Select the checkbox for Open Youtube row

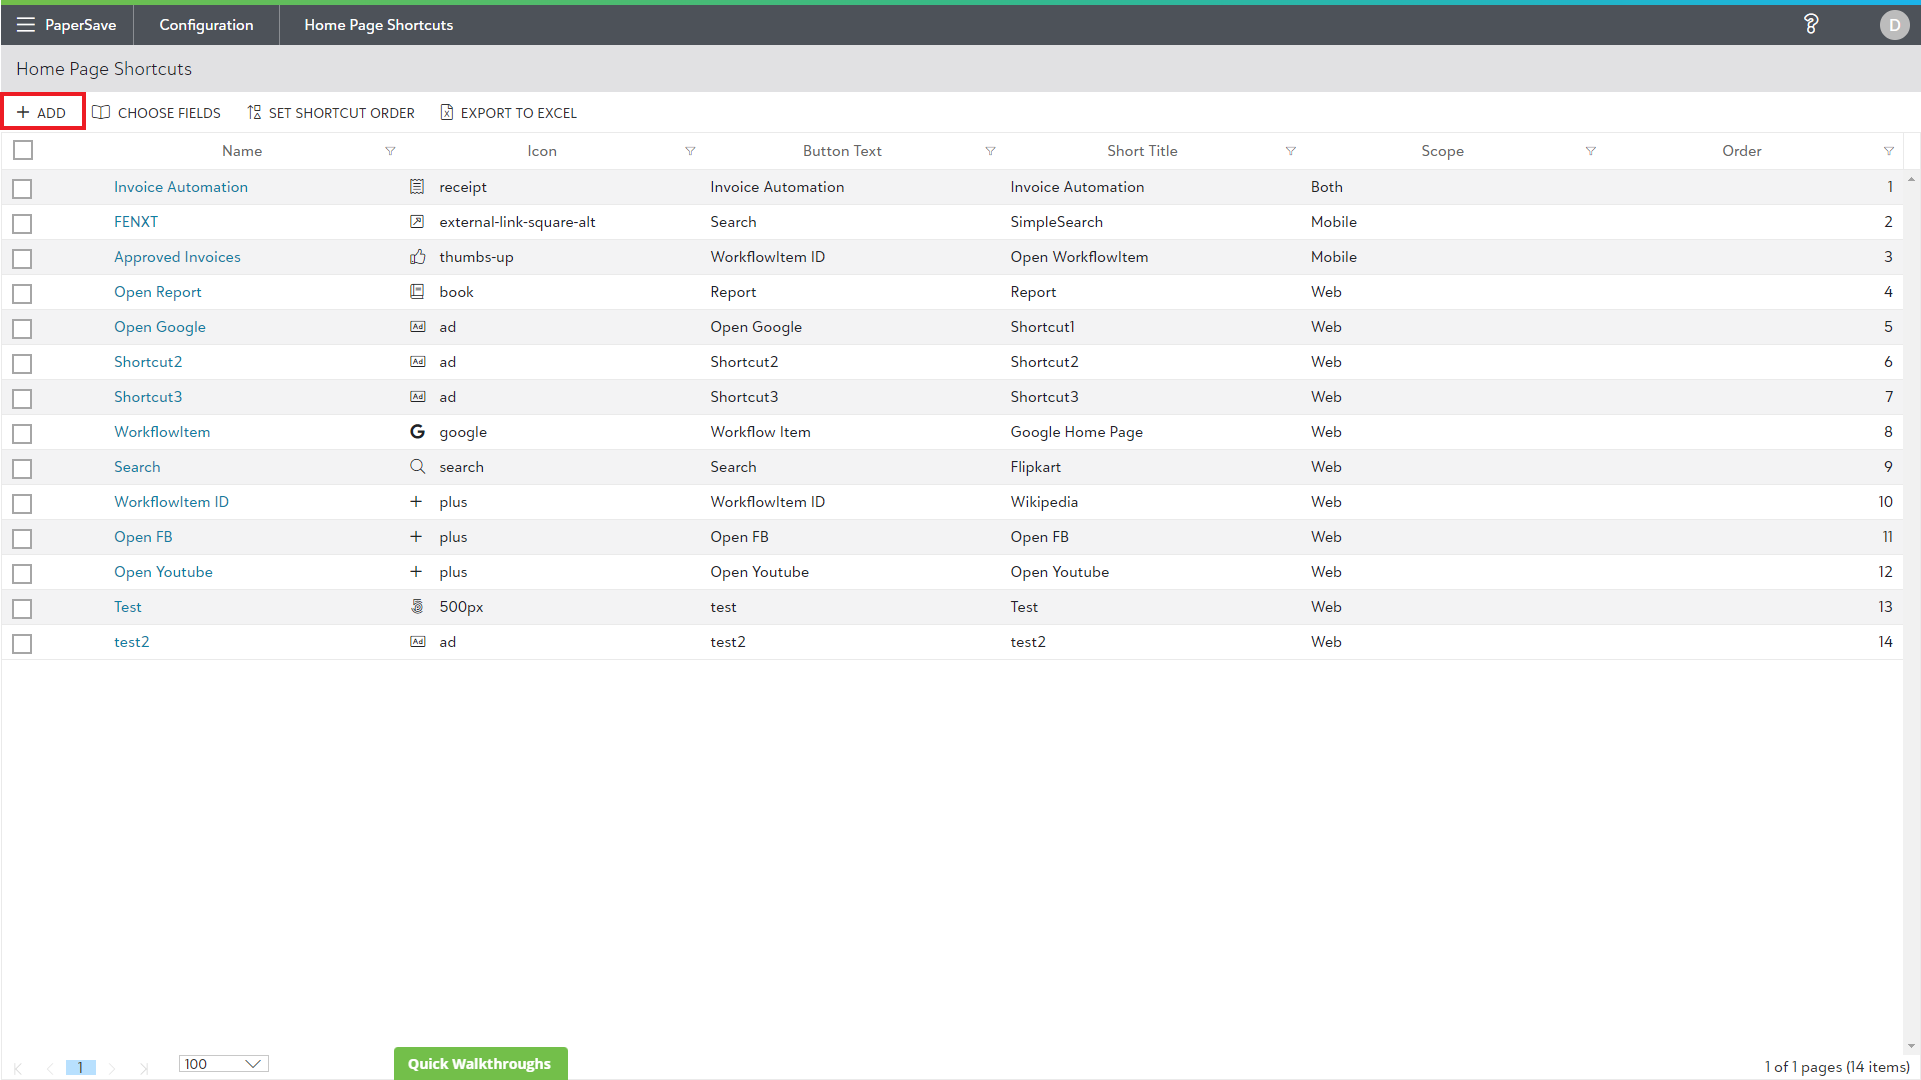(23, 573)
